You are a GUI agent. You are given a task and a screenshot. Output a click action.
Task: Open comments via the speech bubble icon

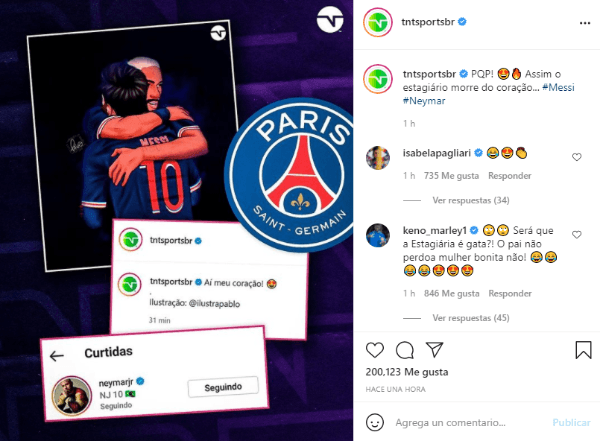pyautogui.click(x=404, y=350)
